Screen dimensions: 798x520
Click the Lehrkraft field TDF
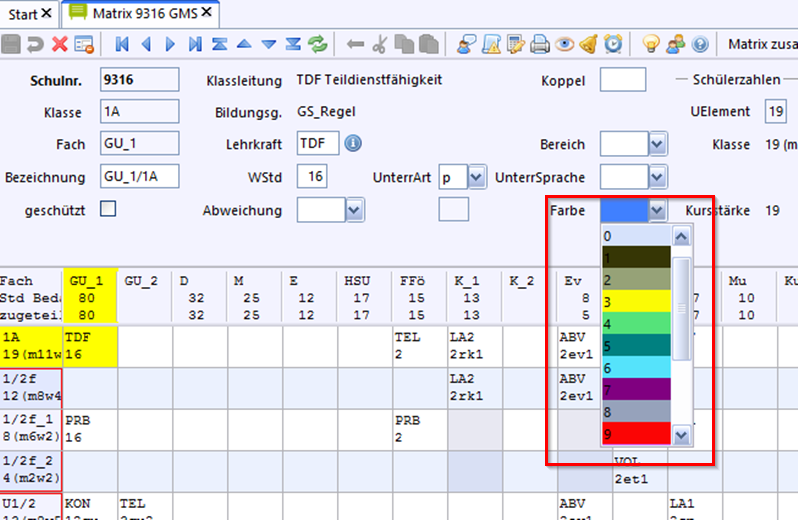(x=318, y=143)
